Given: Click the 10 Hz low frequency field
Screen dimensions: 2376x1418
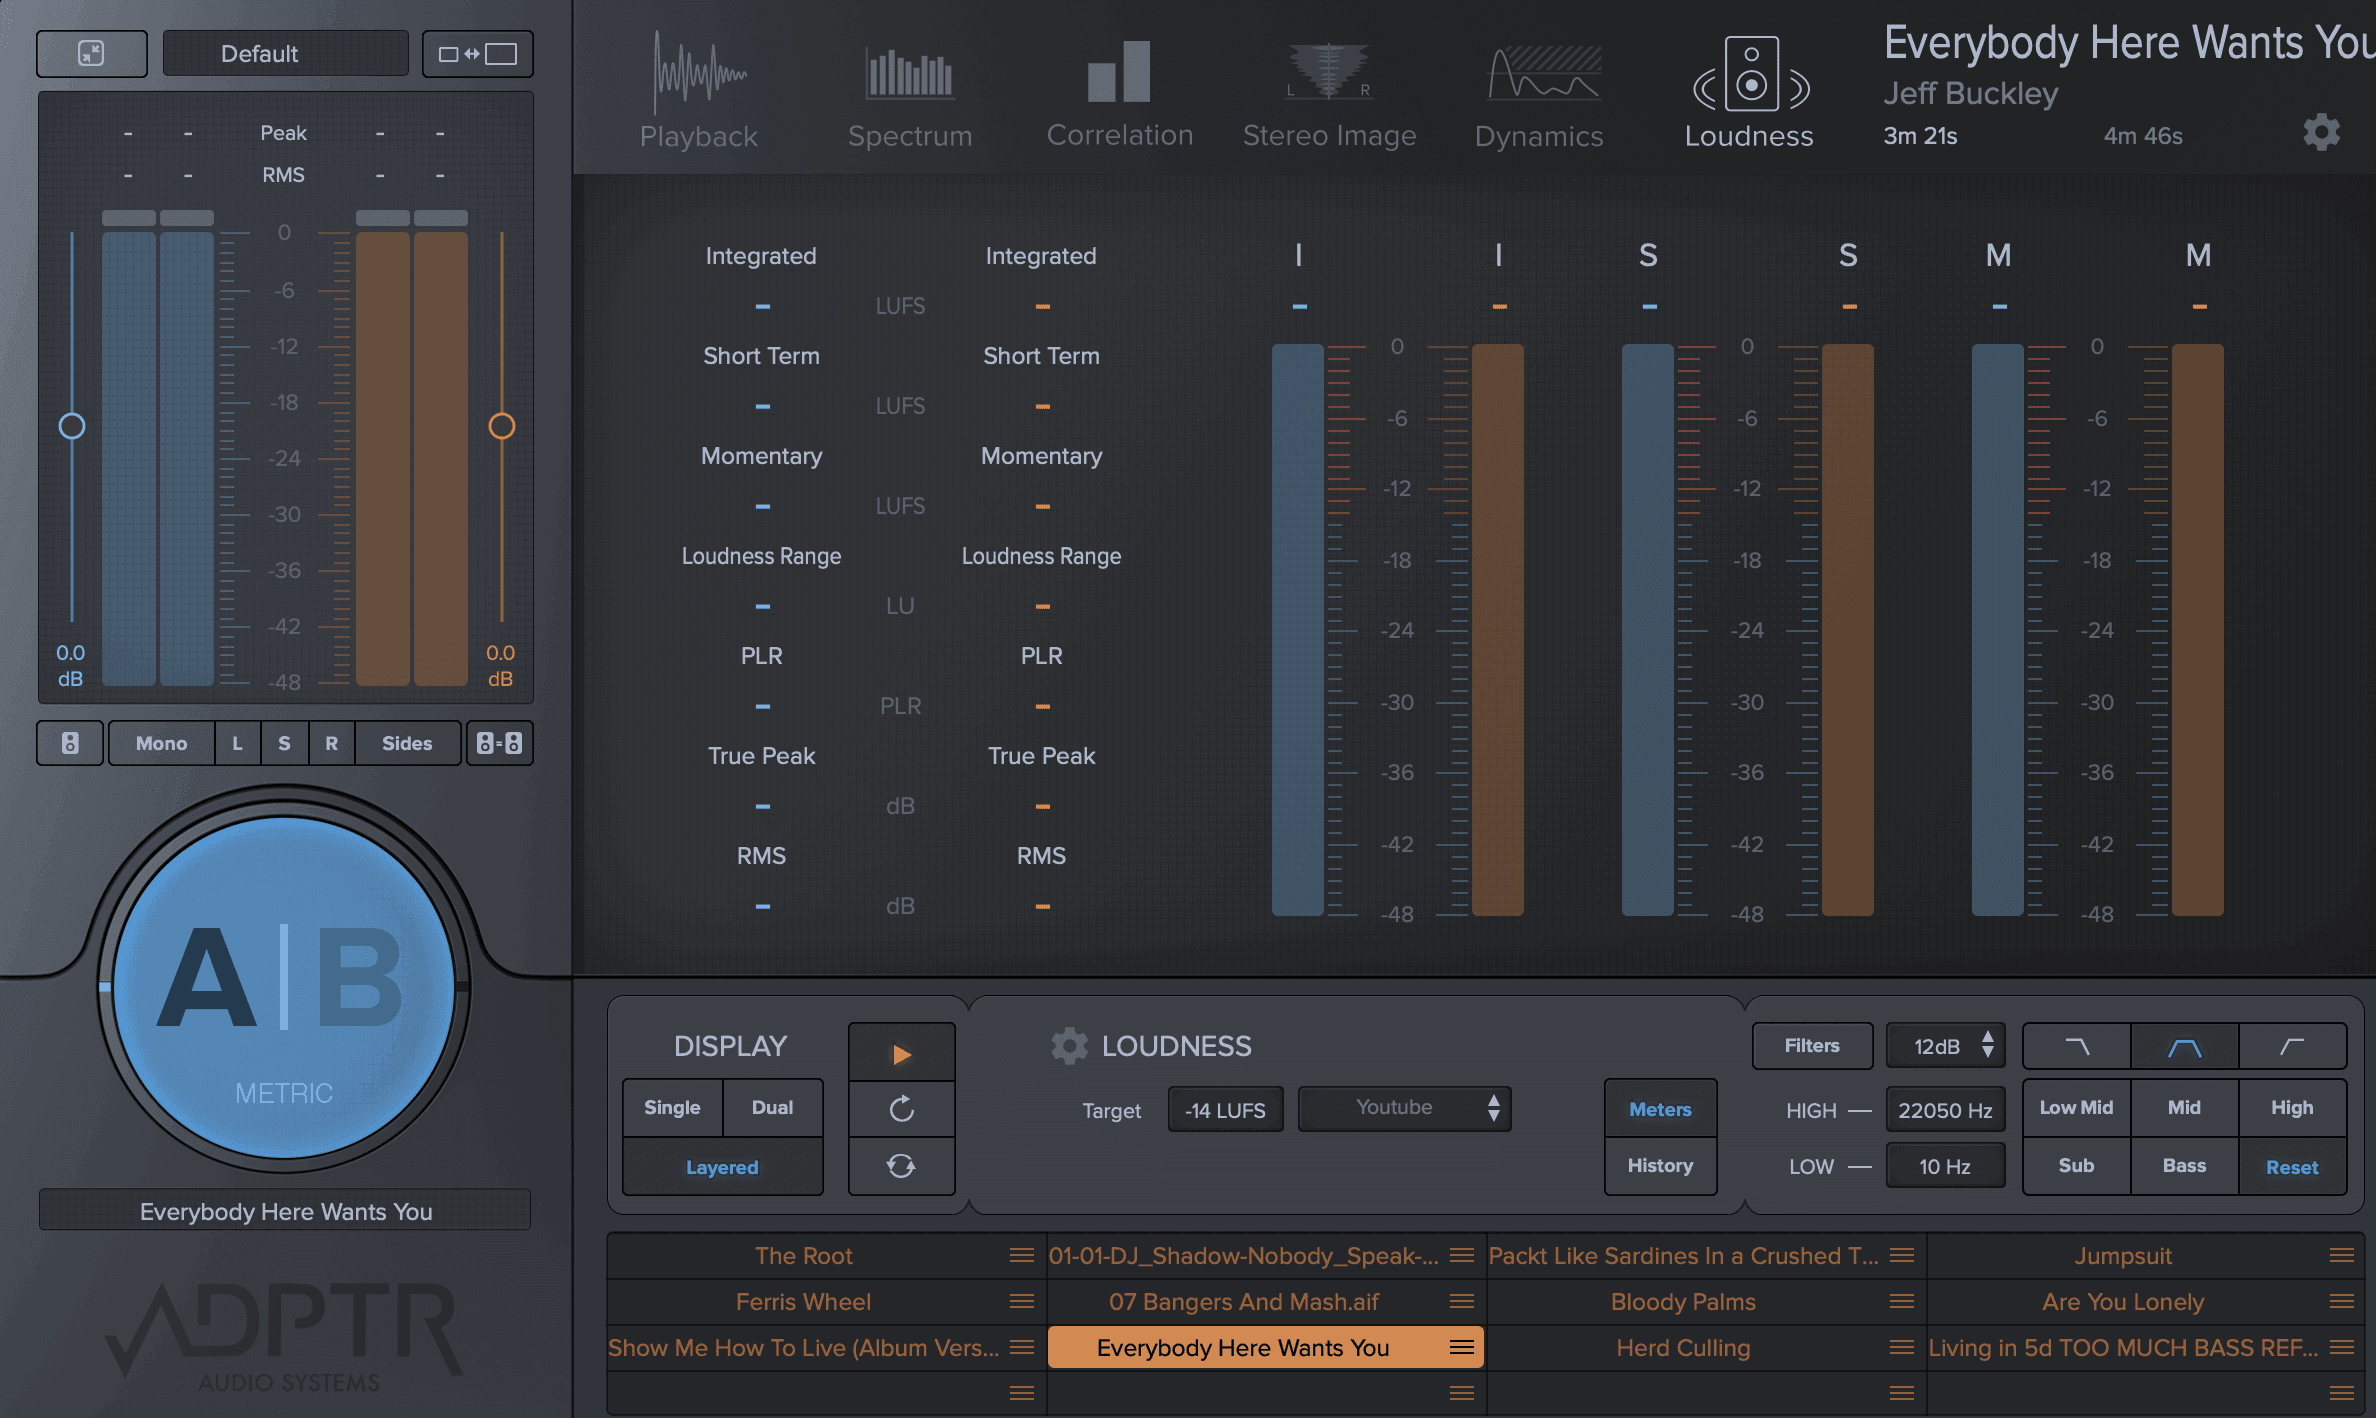Looking at the screenshot, I should click(1945, 1166).
